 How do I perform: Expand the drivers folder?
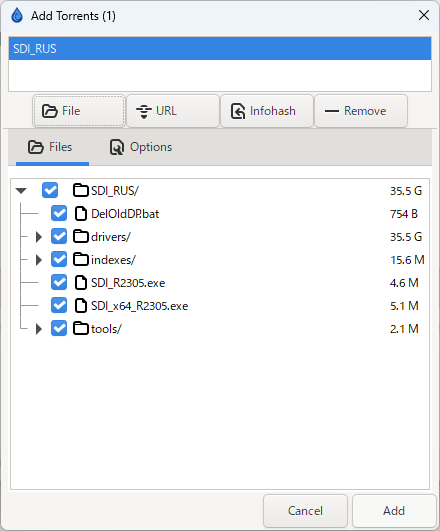pyautogui.click(x=39, y=237)
